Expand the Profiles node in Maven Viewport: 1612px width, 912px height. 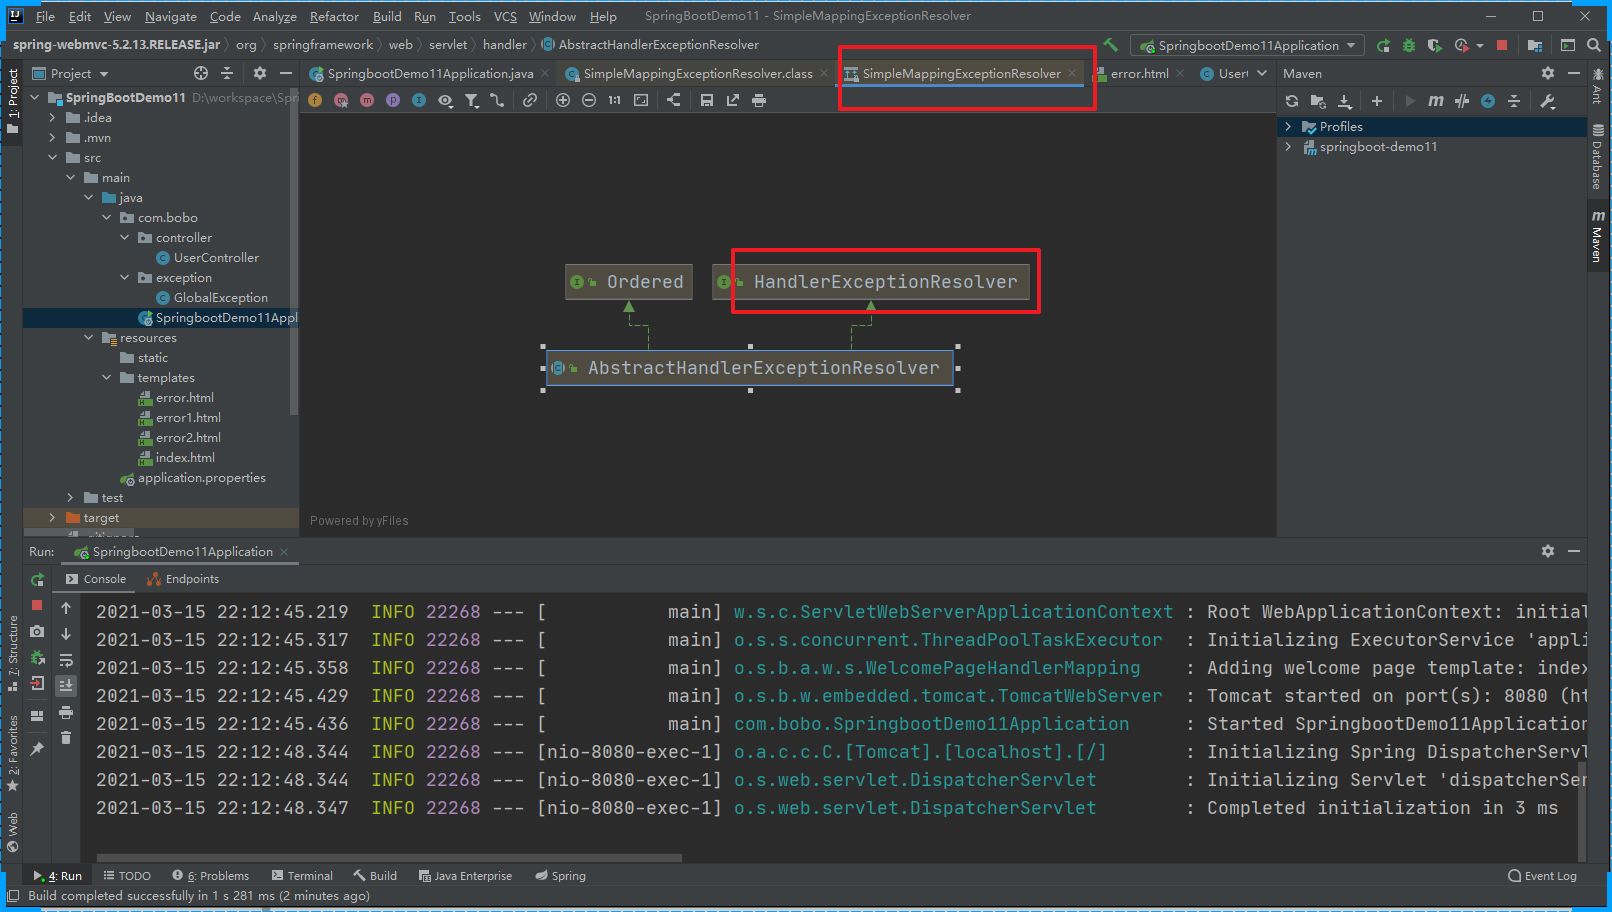pyautogui.click(x=1288, y=127)
